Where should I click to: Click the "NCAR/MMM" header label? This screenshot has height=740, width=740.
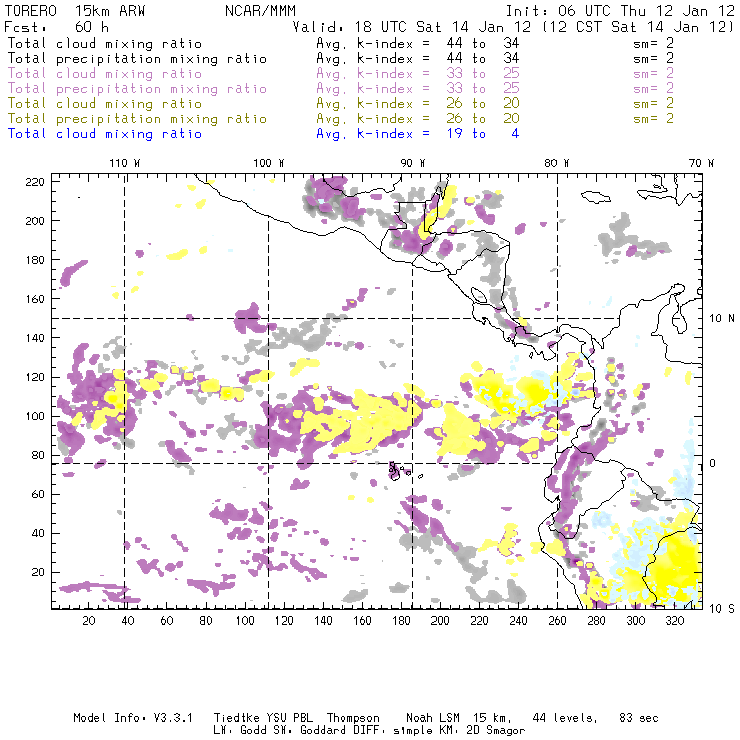point(261,11)
